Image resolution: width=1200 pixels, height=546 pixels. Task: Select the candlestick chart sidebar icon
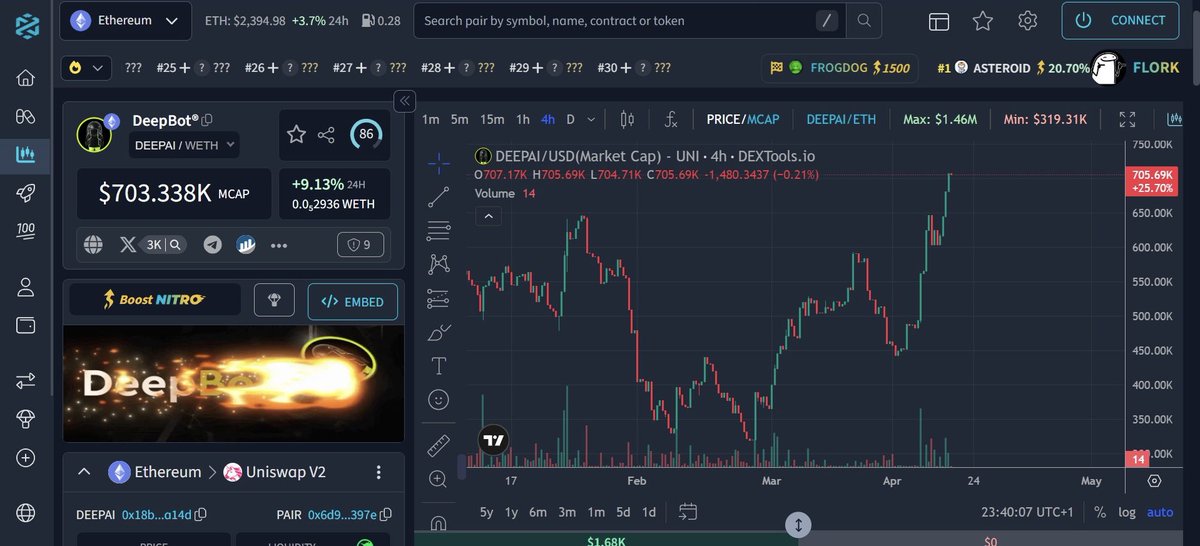point(26,155)
